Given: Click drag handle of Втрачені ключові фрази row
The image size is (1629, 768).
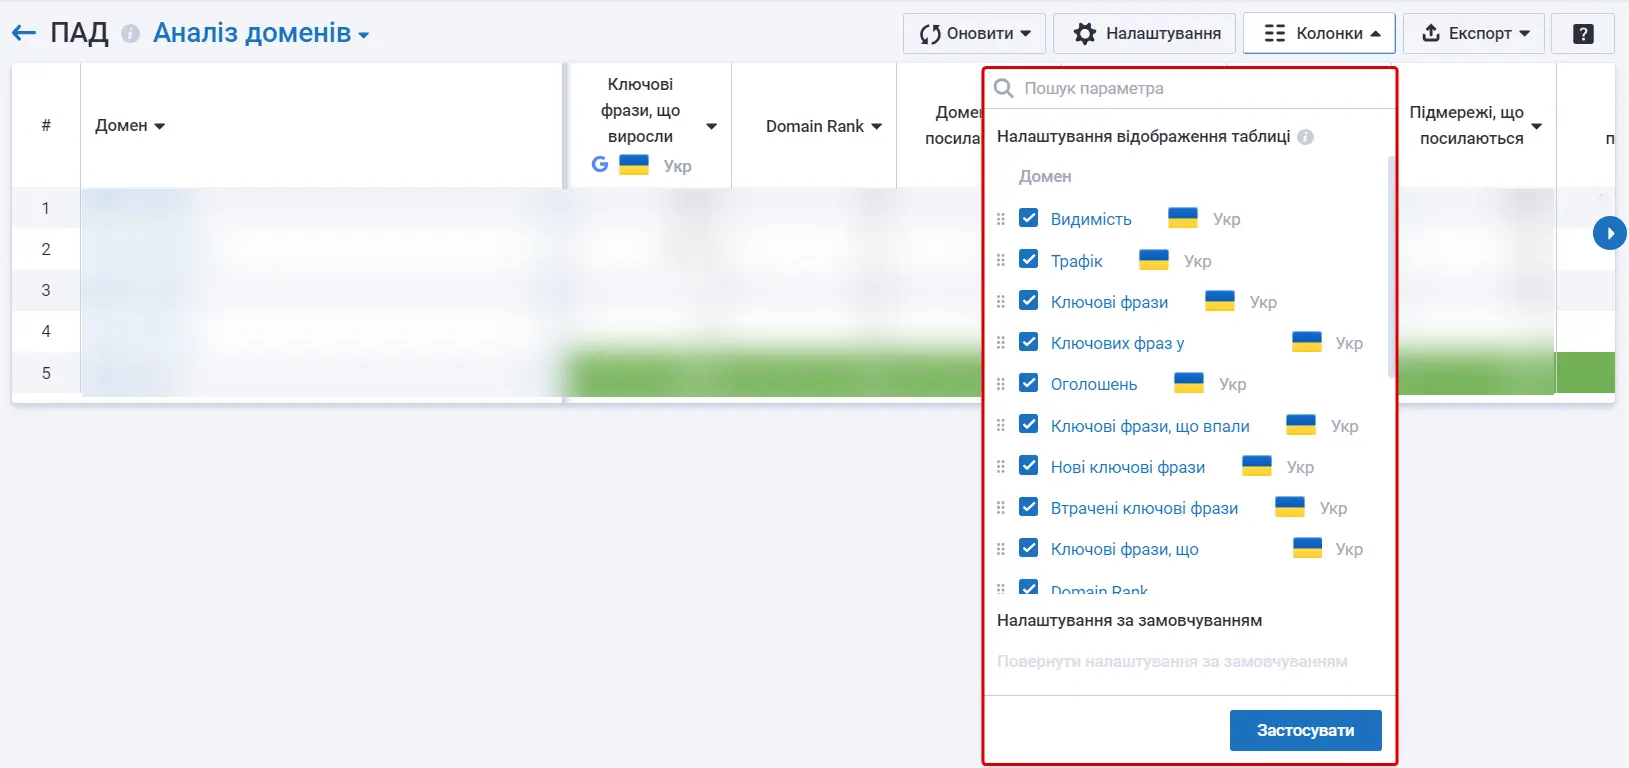Looking at the screenshot, I should click(1001, 508).
